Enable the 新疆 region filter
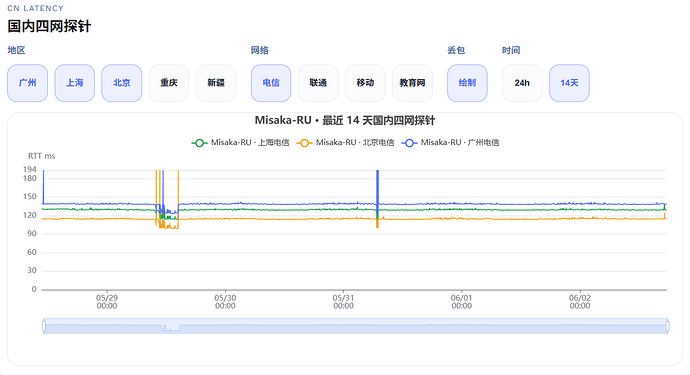690x375 pixels. point(216,83)
